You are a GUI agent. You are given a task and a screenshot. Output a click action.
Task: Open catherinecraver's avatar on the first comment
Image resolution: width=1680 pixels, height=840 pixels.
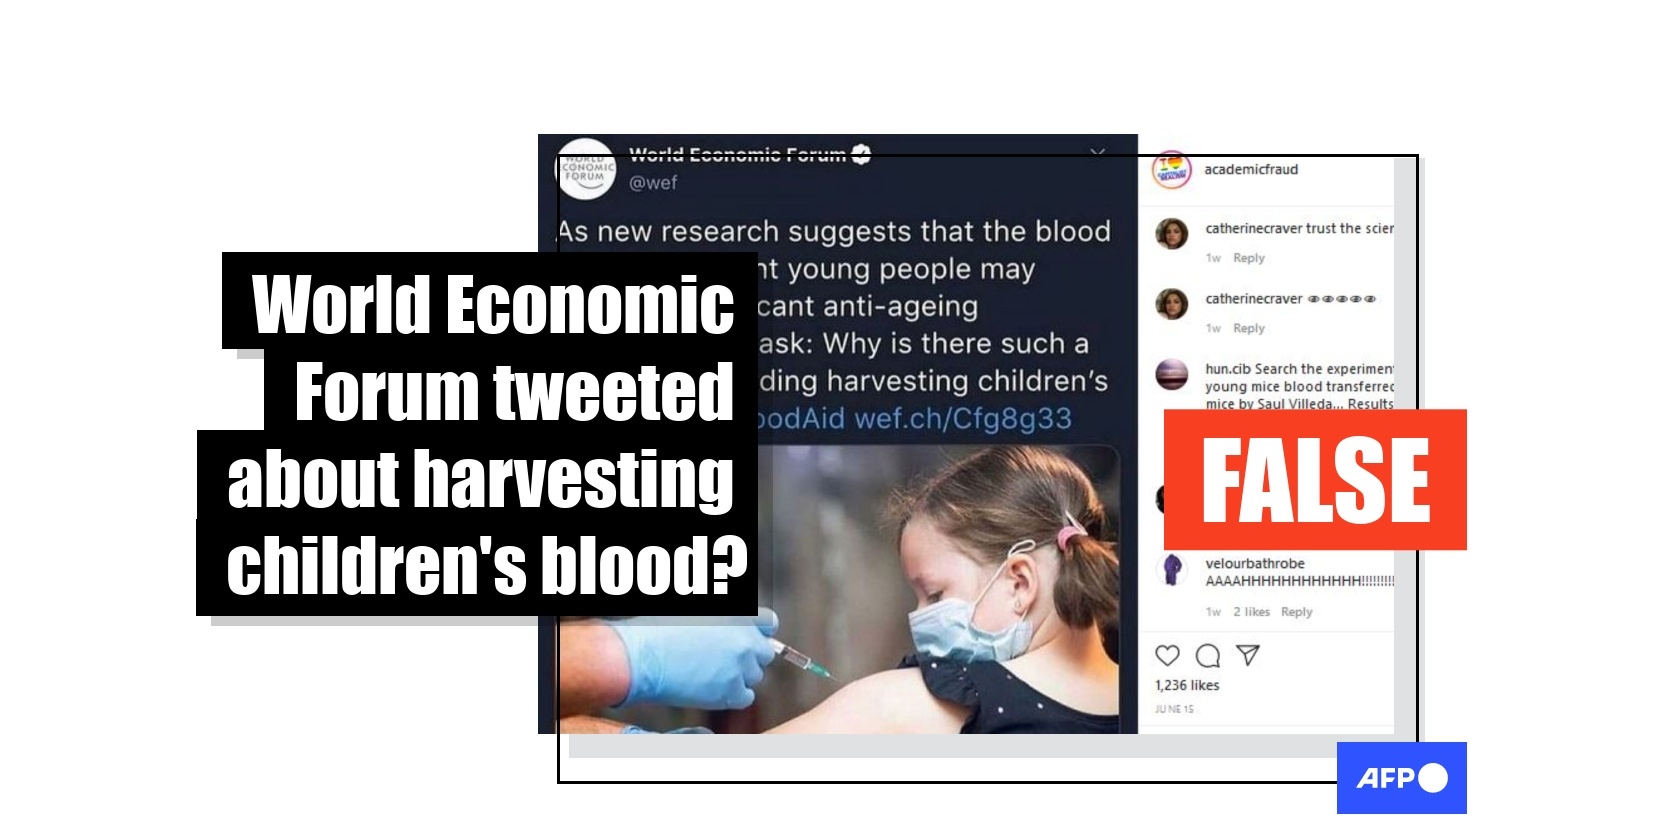tap(1172, 234)
